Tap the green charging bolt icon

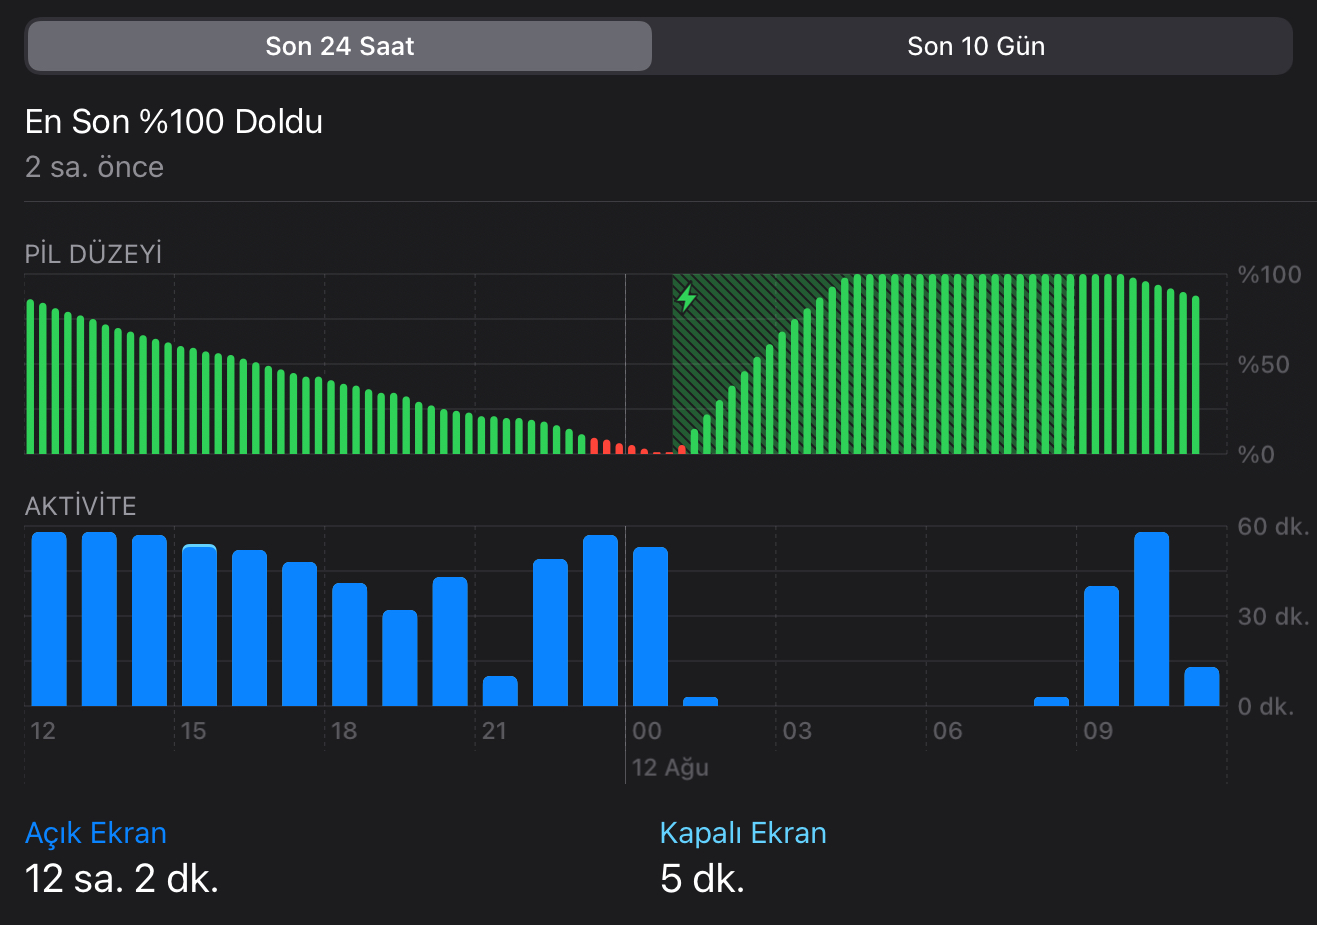[x=687, y=298]
